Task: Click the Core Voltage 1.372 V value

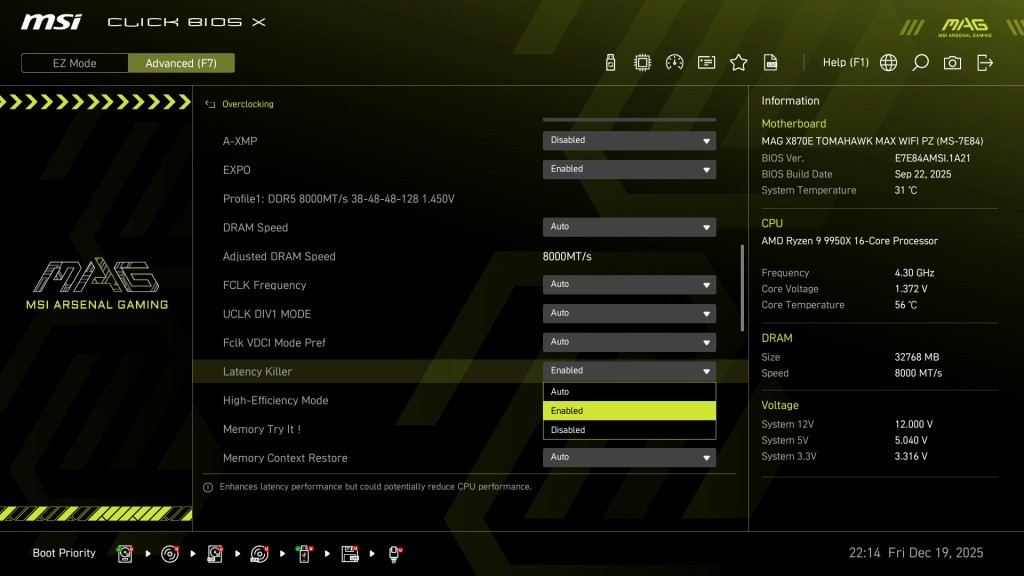Action: tap(910, 289)
